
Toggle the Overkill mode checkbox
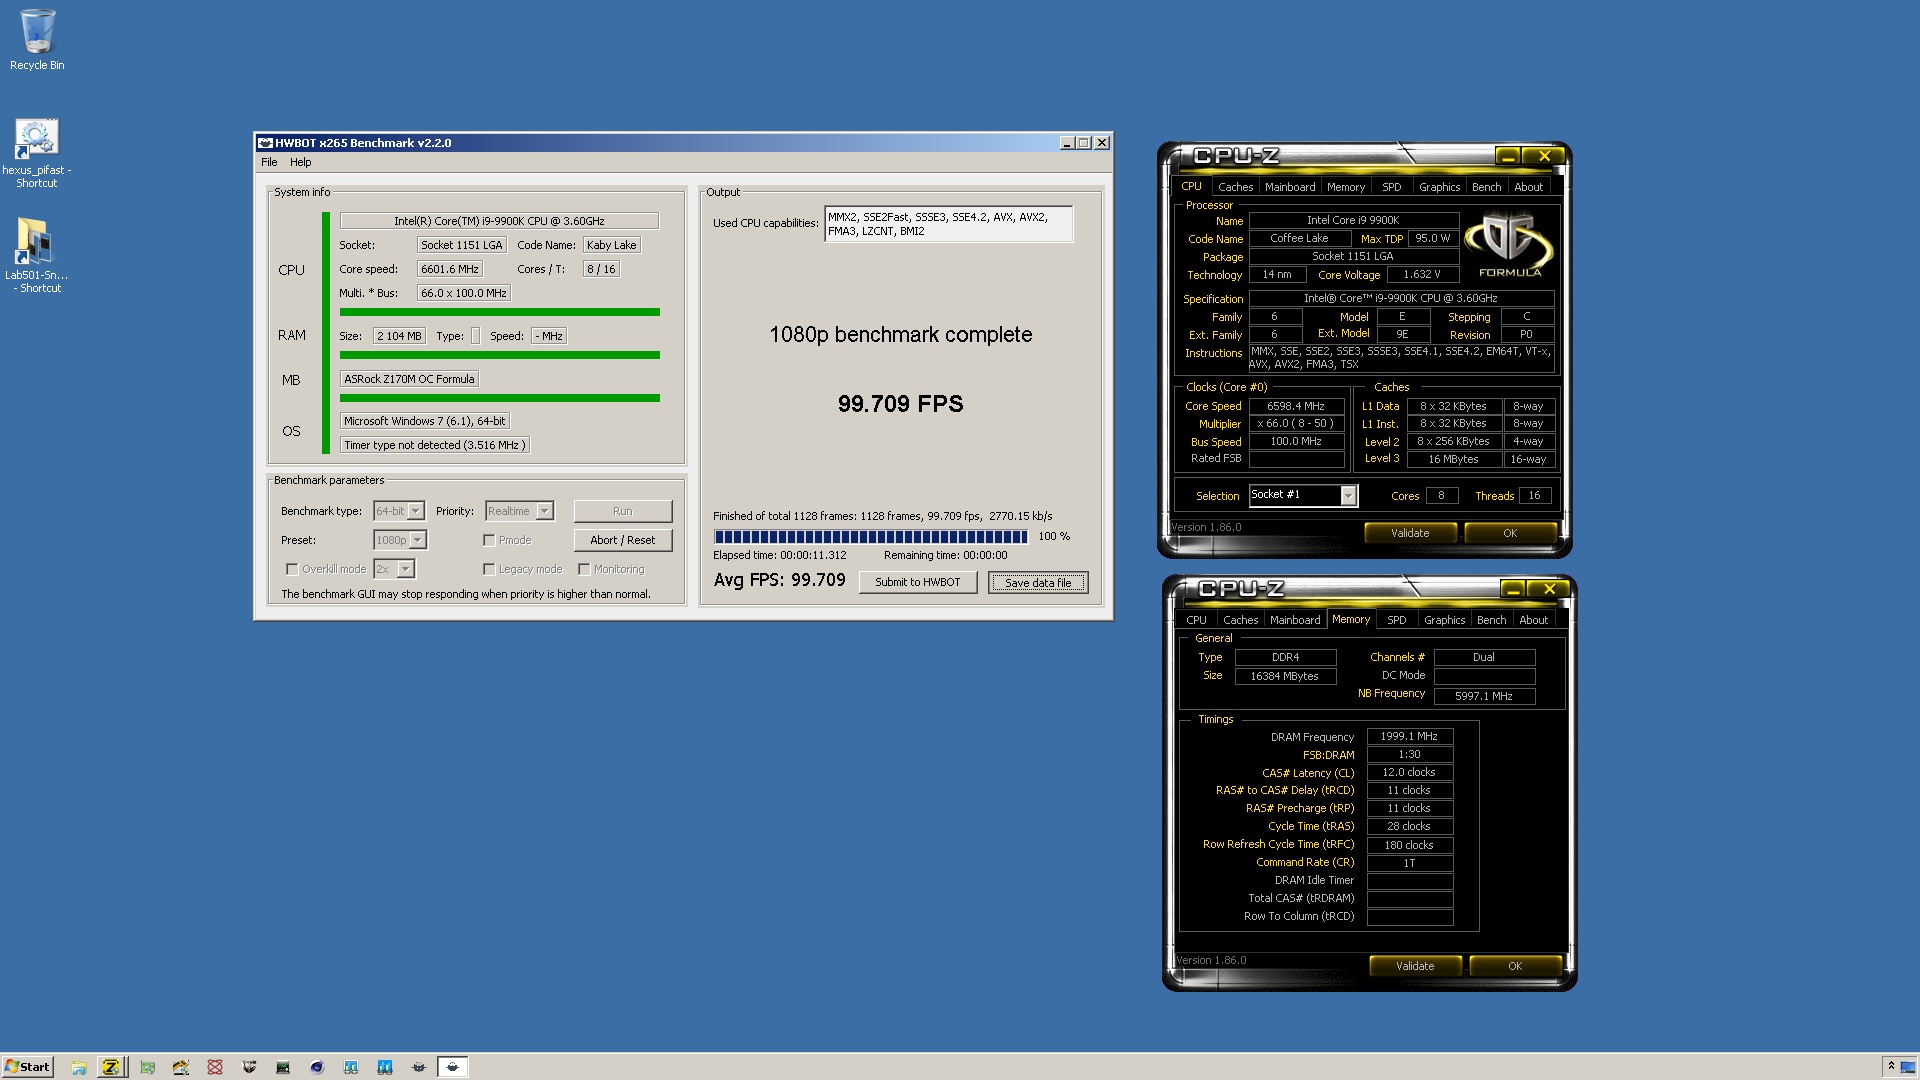(292, 569)
